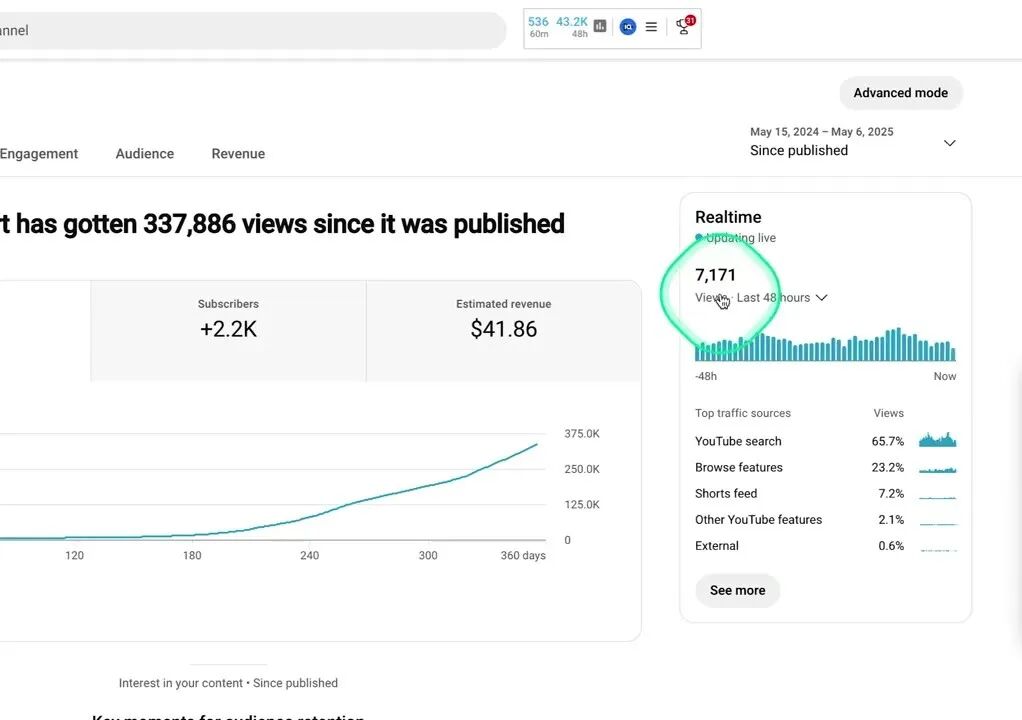This screenshot has height=720, width=1022.
Task: Open the vidIQ hamburger menu
Action: coord(651,26)
